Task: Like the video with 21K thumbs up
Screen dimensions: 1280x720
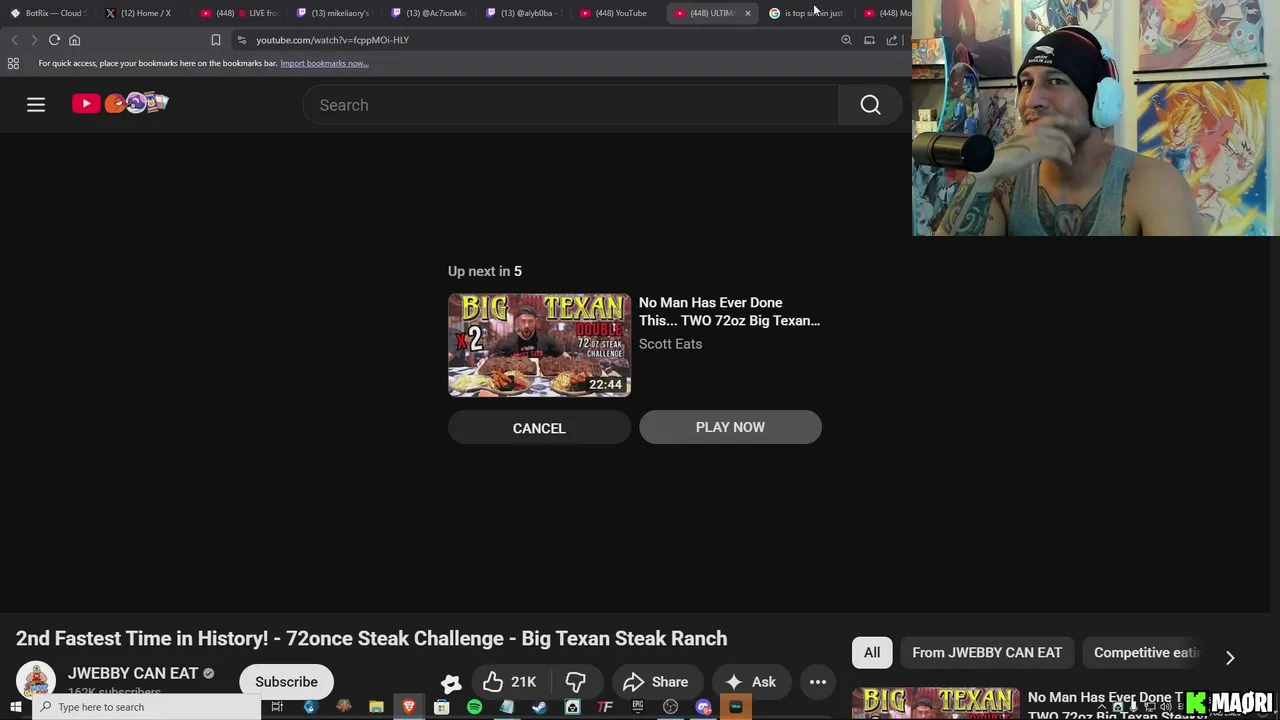Action: (x=510, y=682)
